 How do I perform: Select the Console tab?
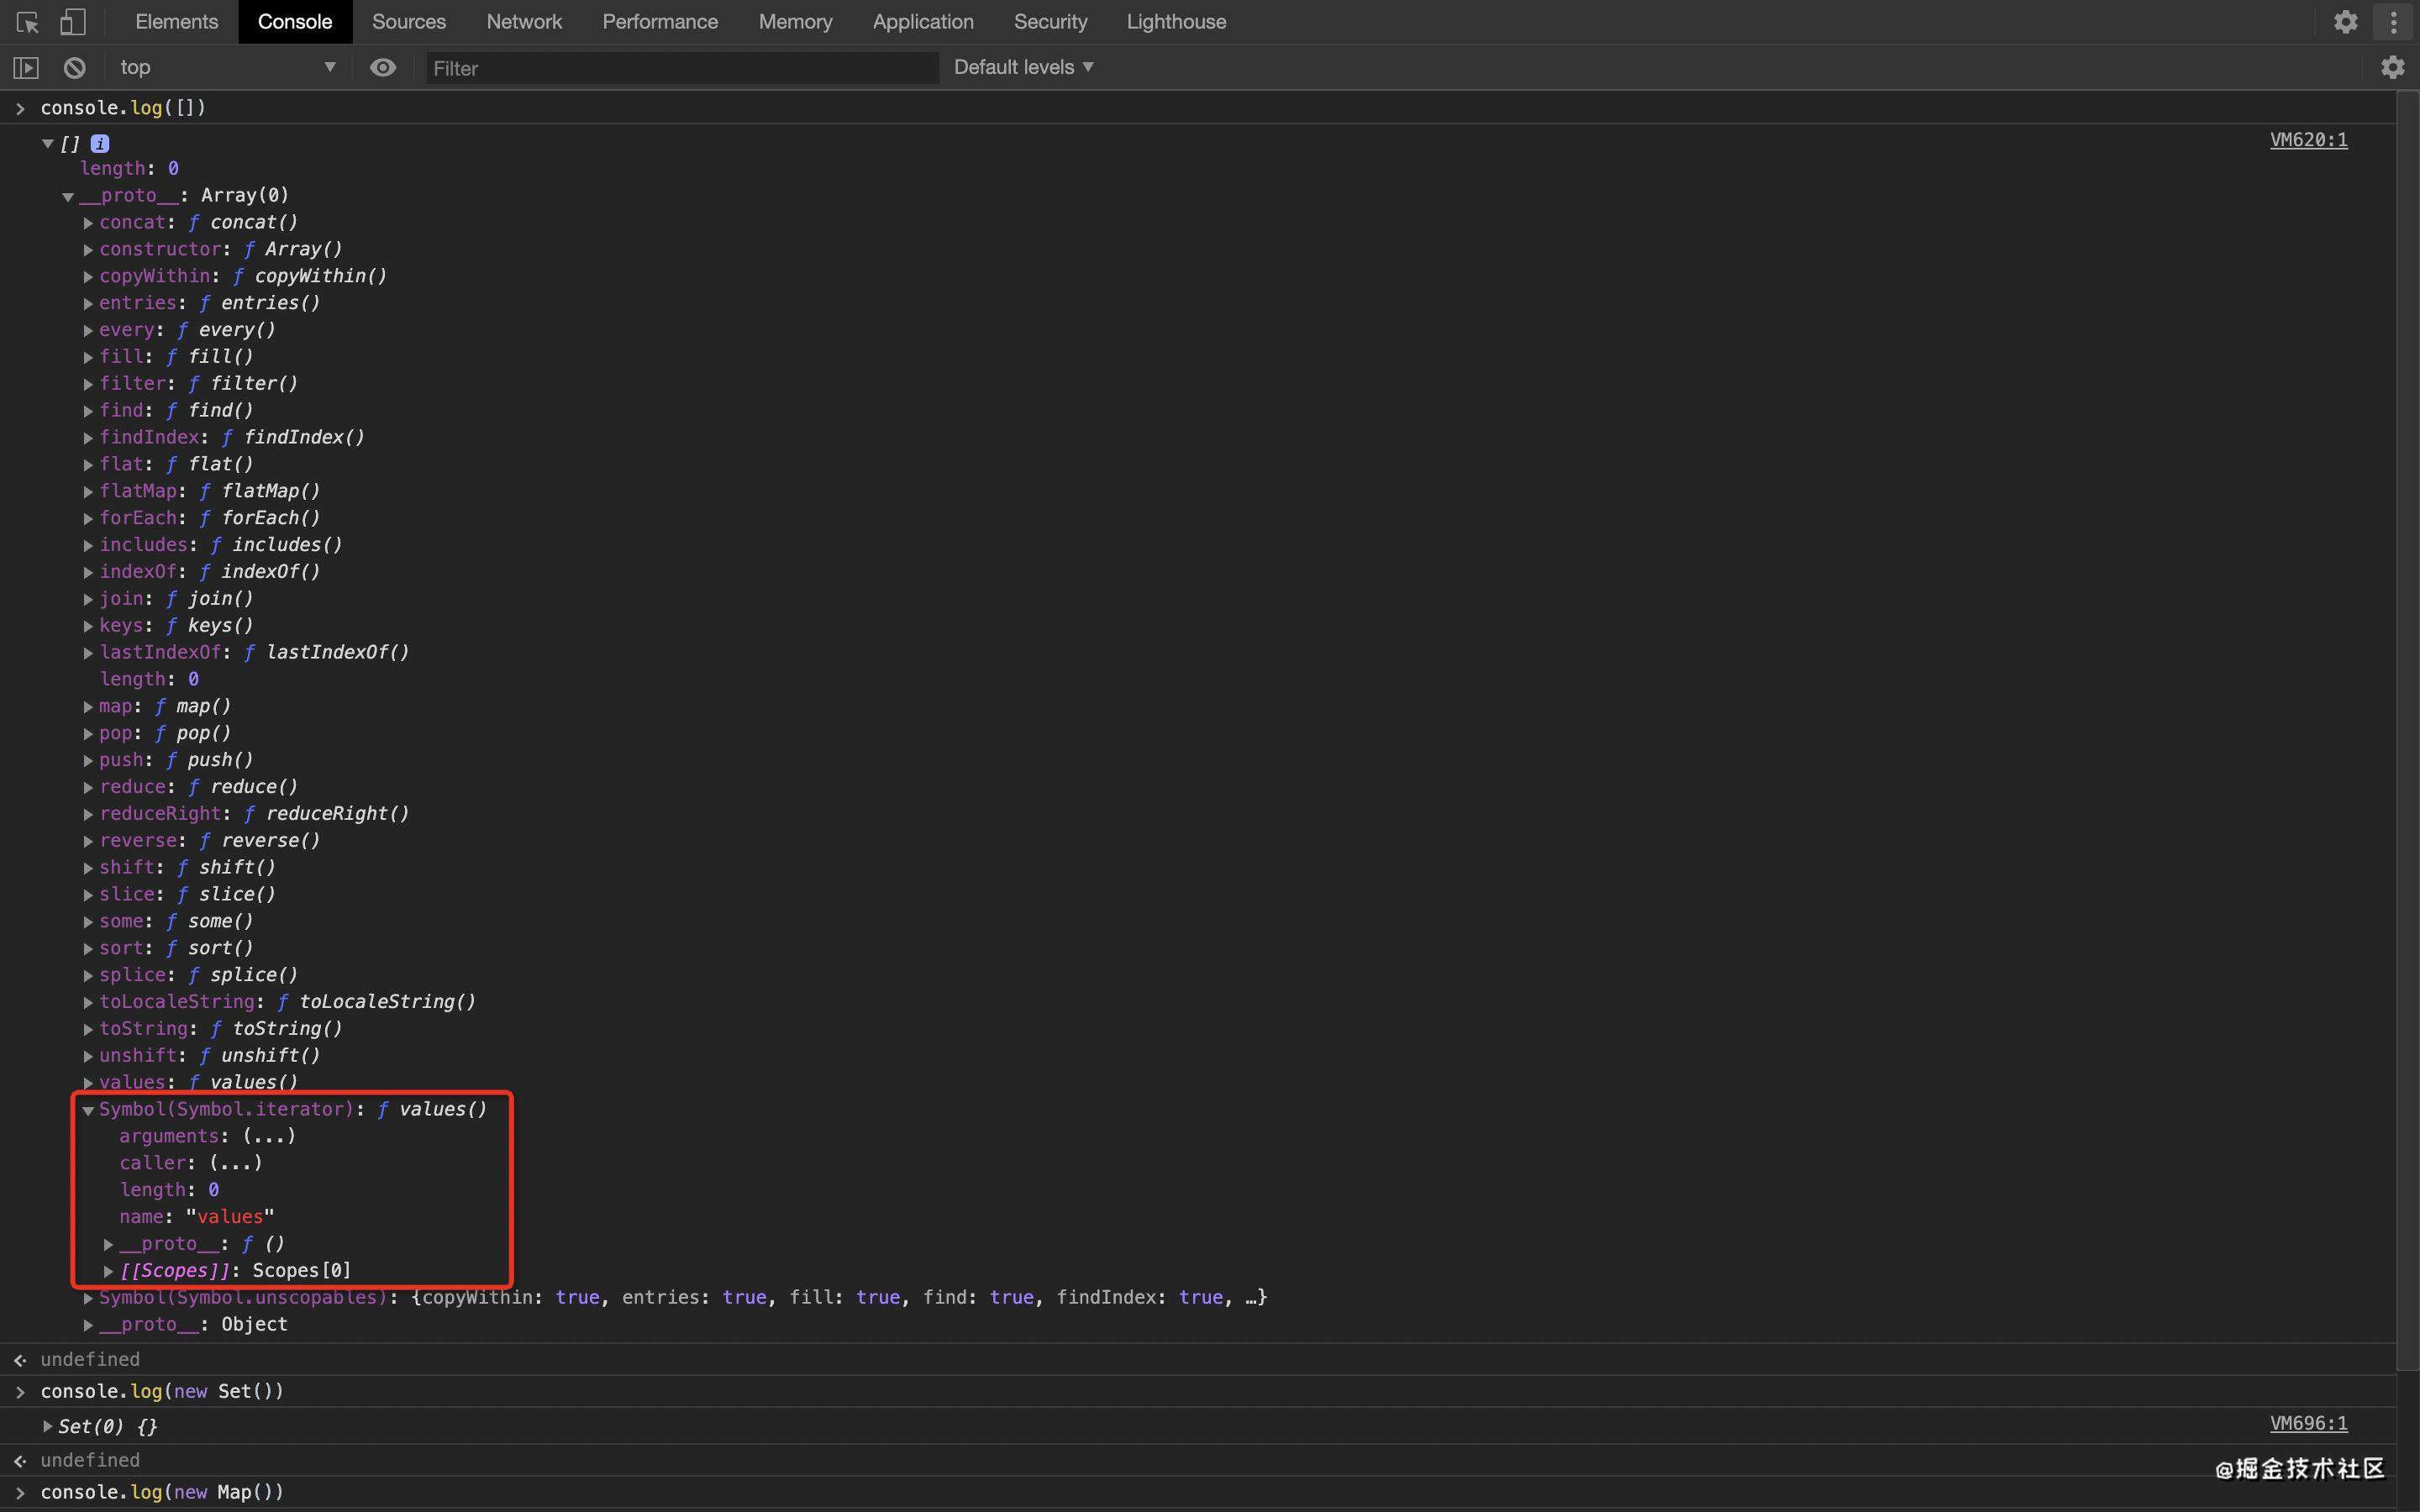(295, 22)
